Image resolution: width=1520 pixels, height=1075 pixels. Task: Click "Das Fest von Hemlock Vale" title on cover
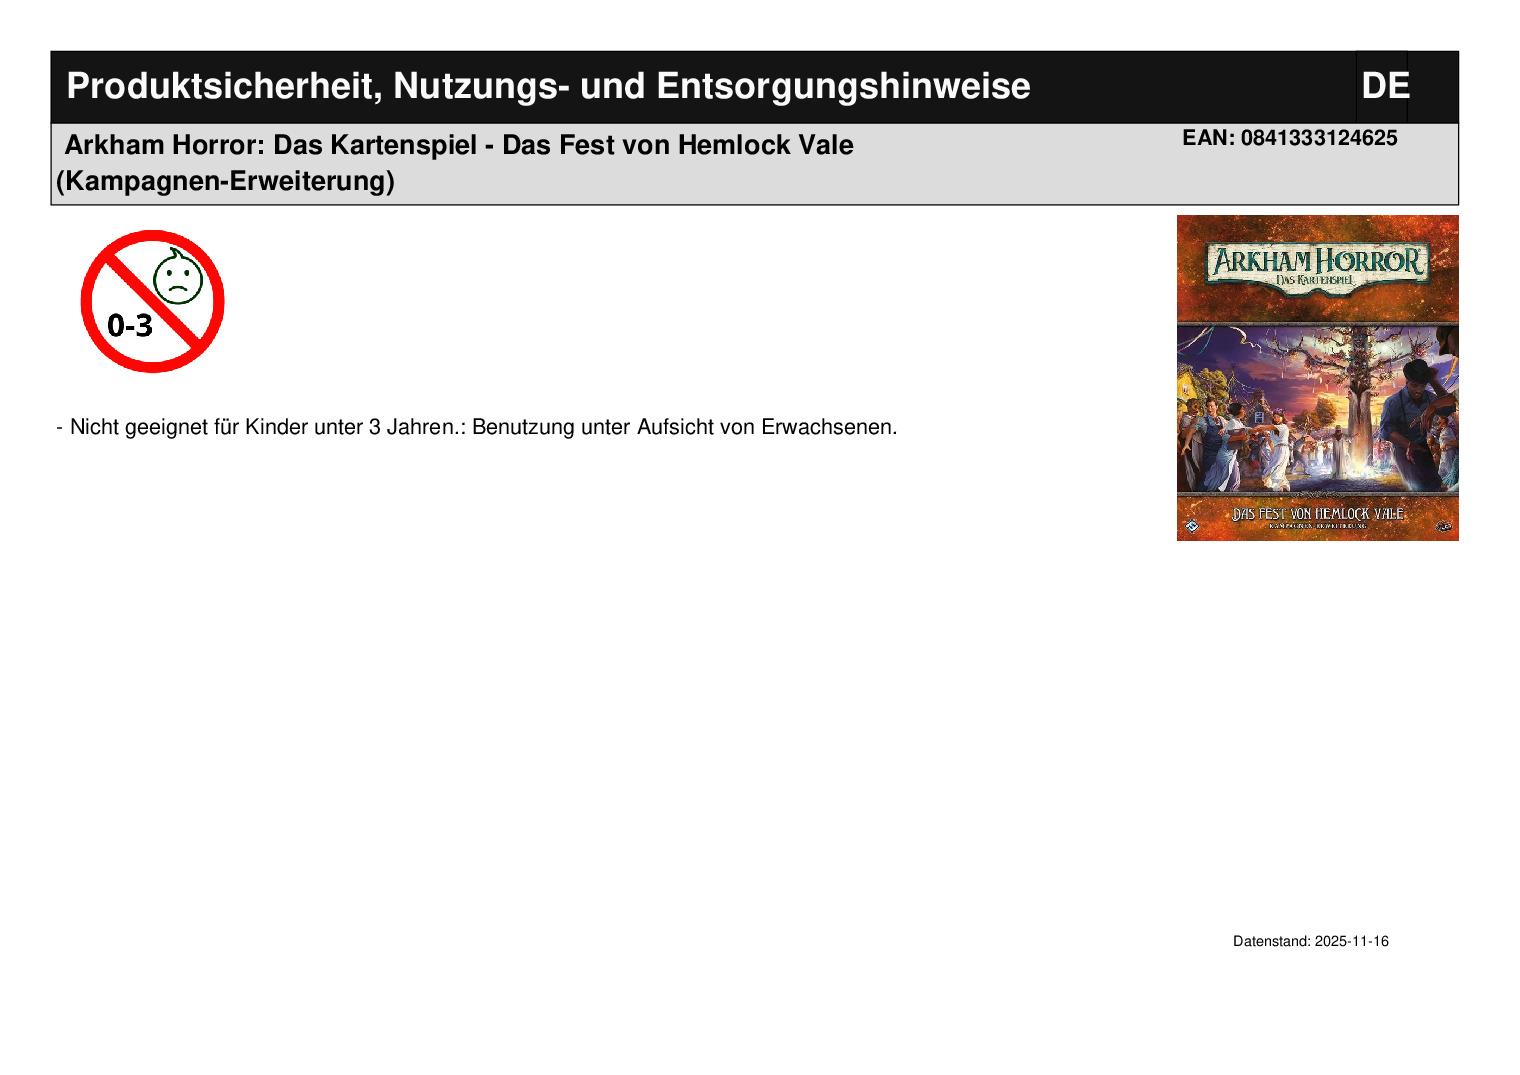[1317, 513]
